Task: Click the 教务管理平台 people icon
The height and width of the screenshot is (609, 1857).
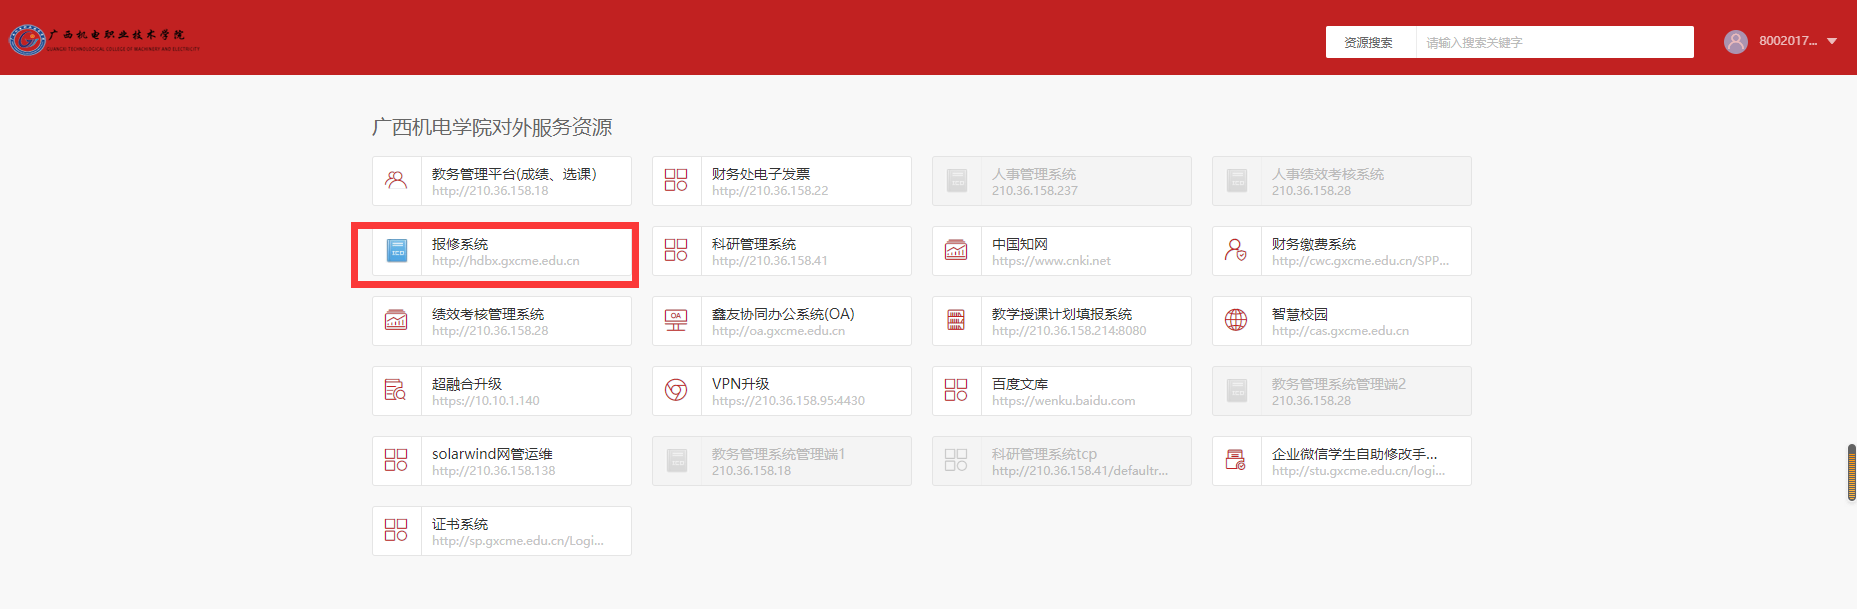Action: (x=396, y=181)
